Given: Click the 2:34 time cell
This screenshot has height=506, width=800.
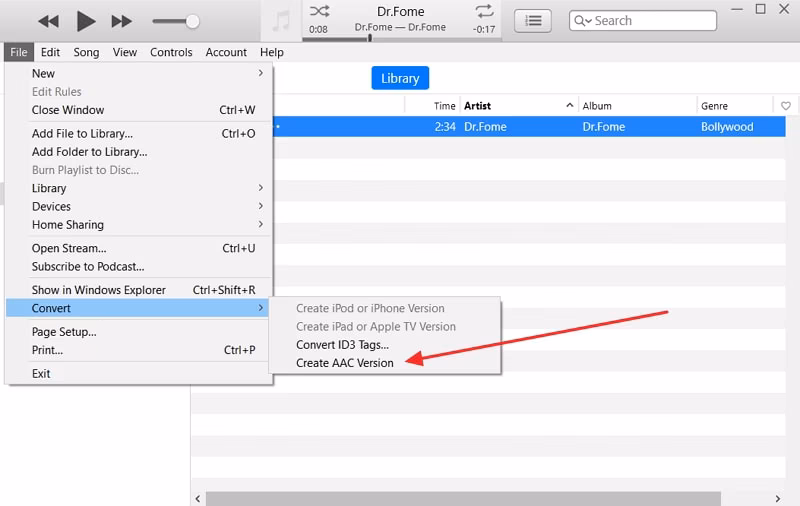Looking at the screenshot, I should click(445, 127).
